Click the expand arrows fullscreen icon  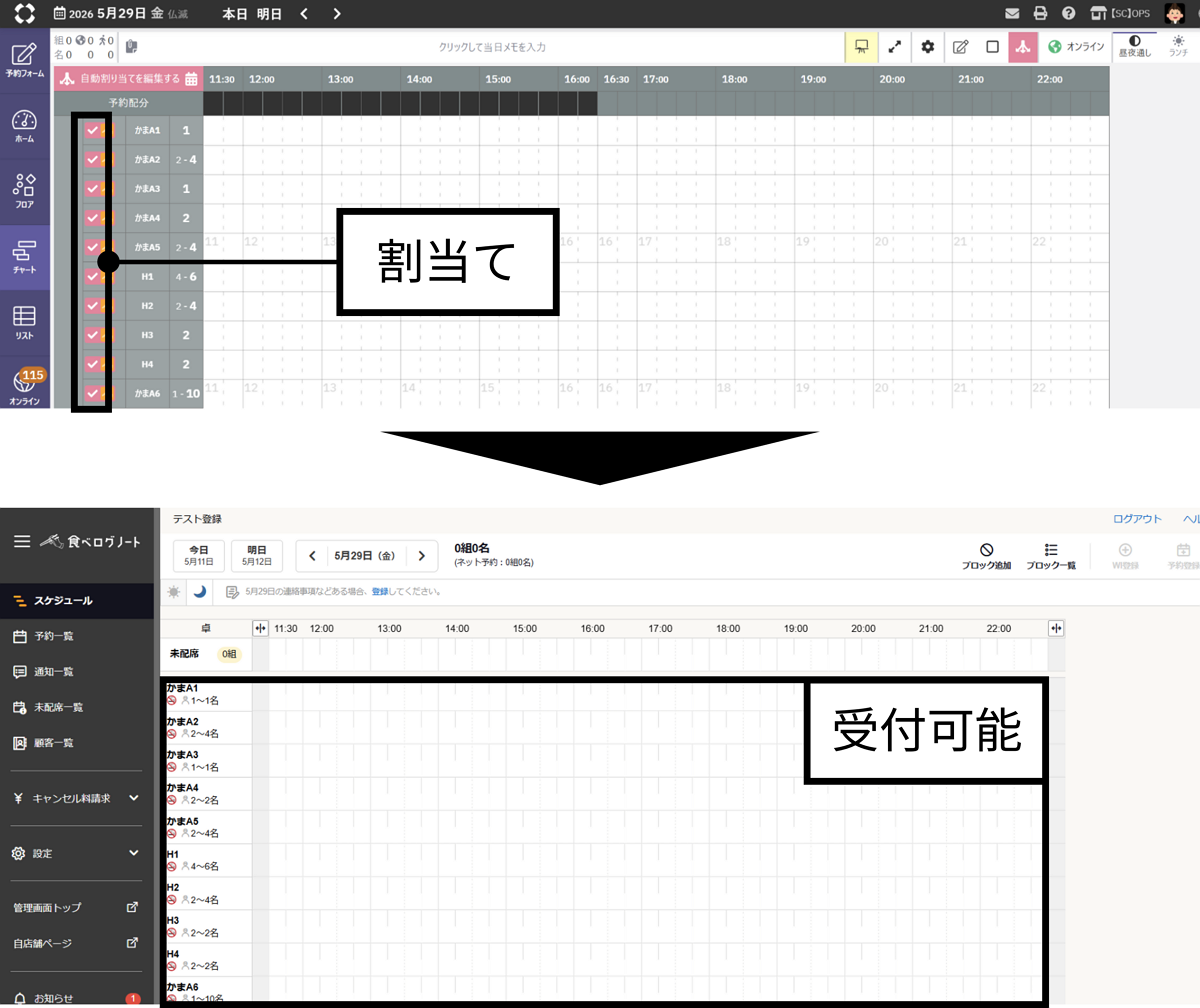(x=895, y=47)
